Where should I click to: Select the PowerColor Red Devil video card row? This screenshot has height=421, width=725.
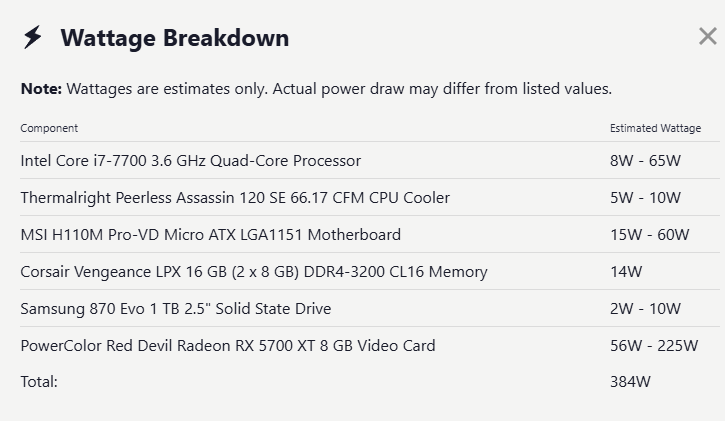tap(370, 345)
